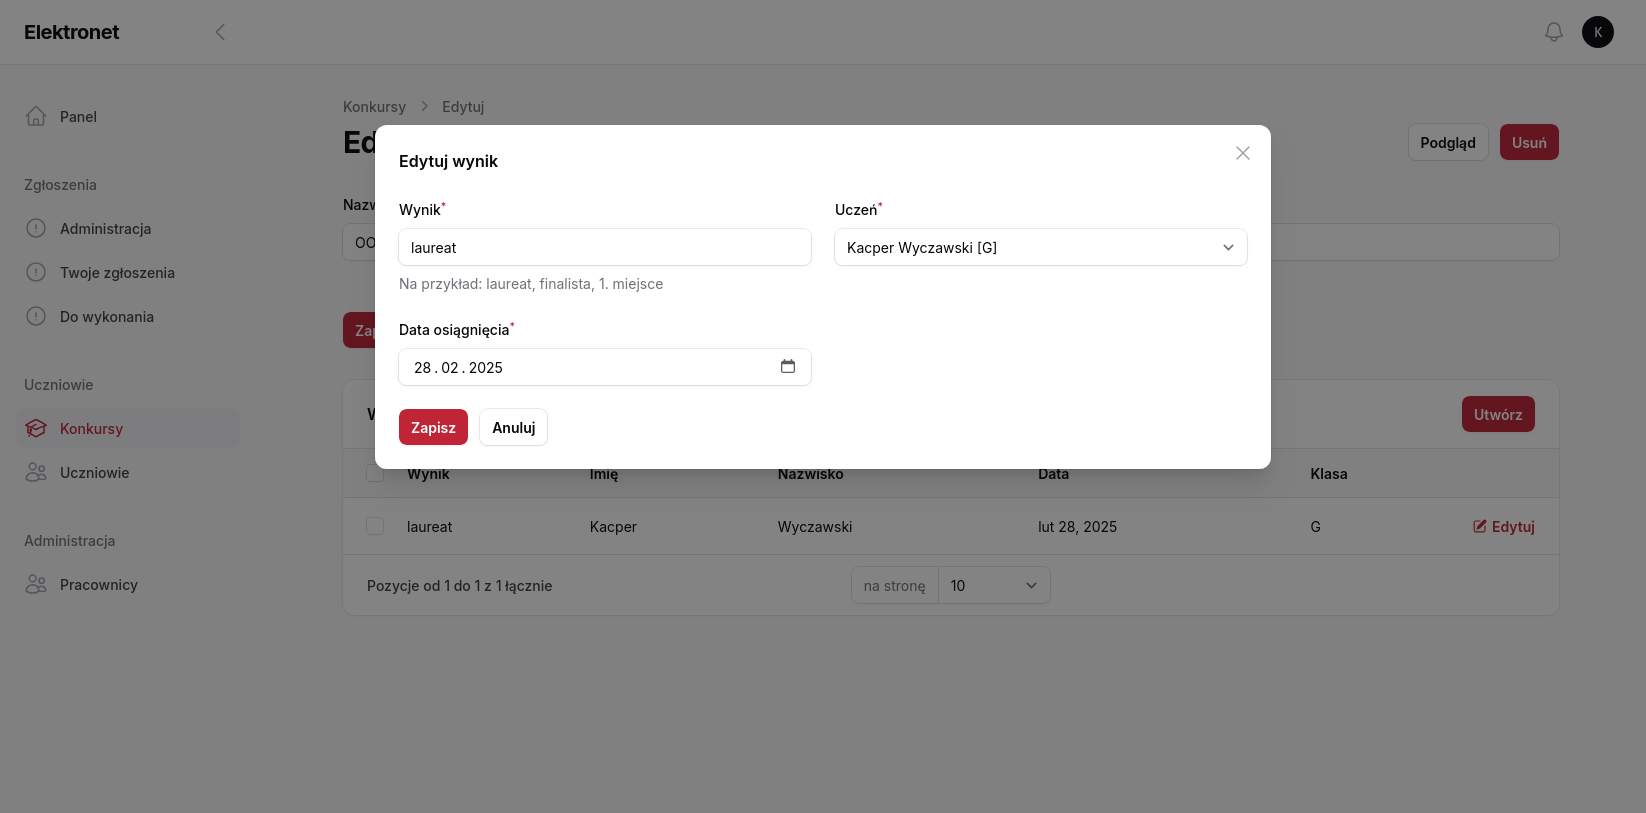Screen dimensions: 1646x813
Task: Open Uczniowie in the sidebar
Action: click(x=94, y=472)
